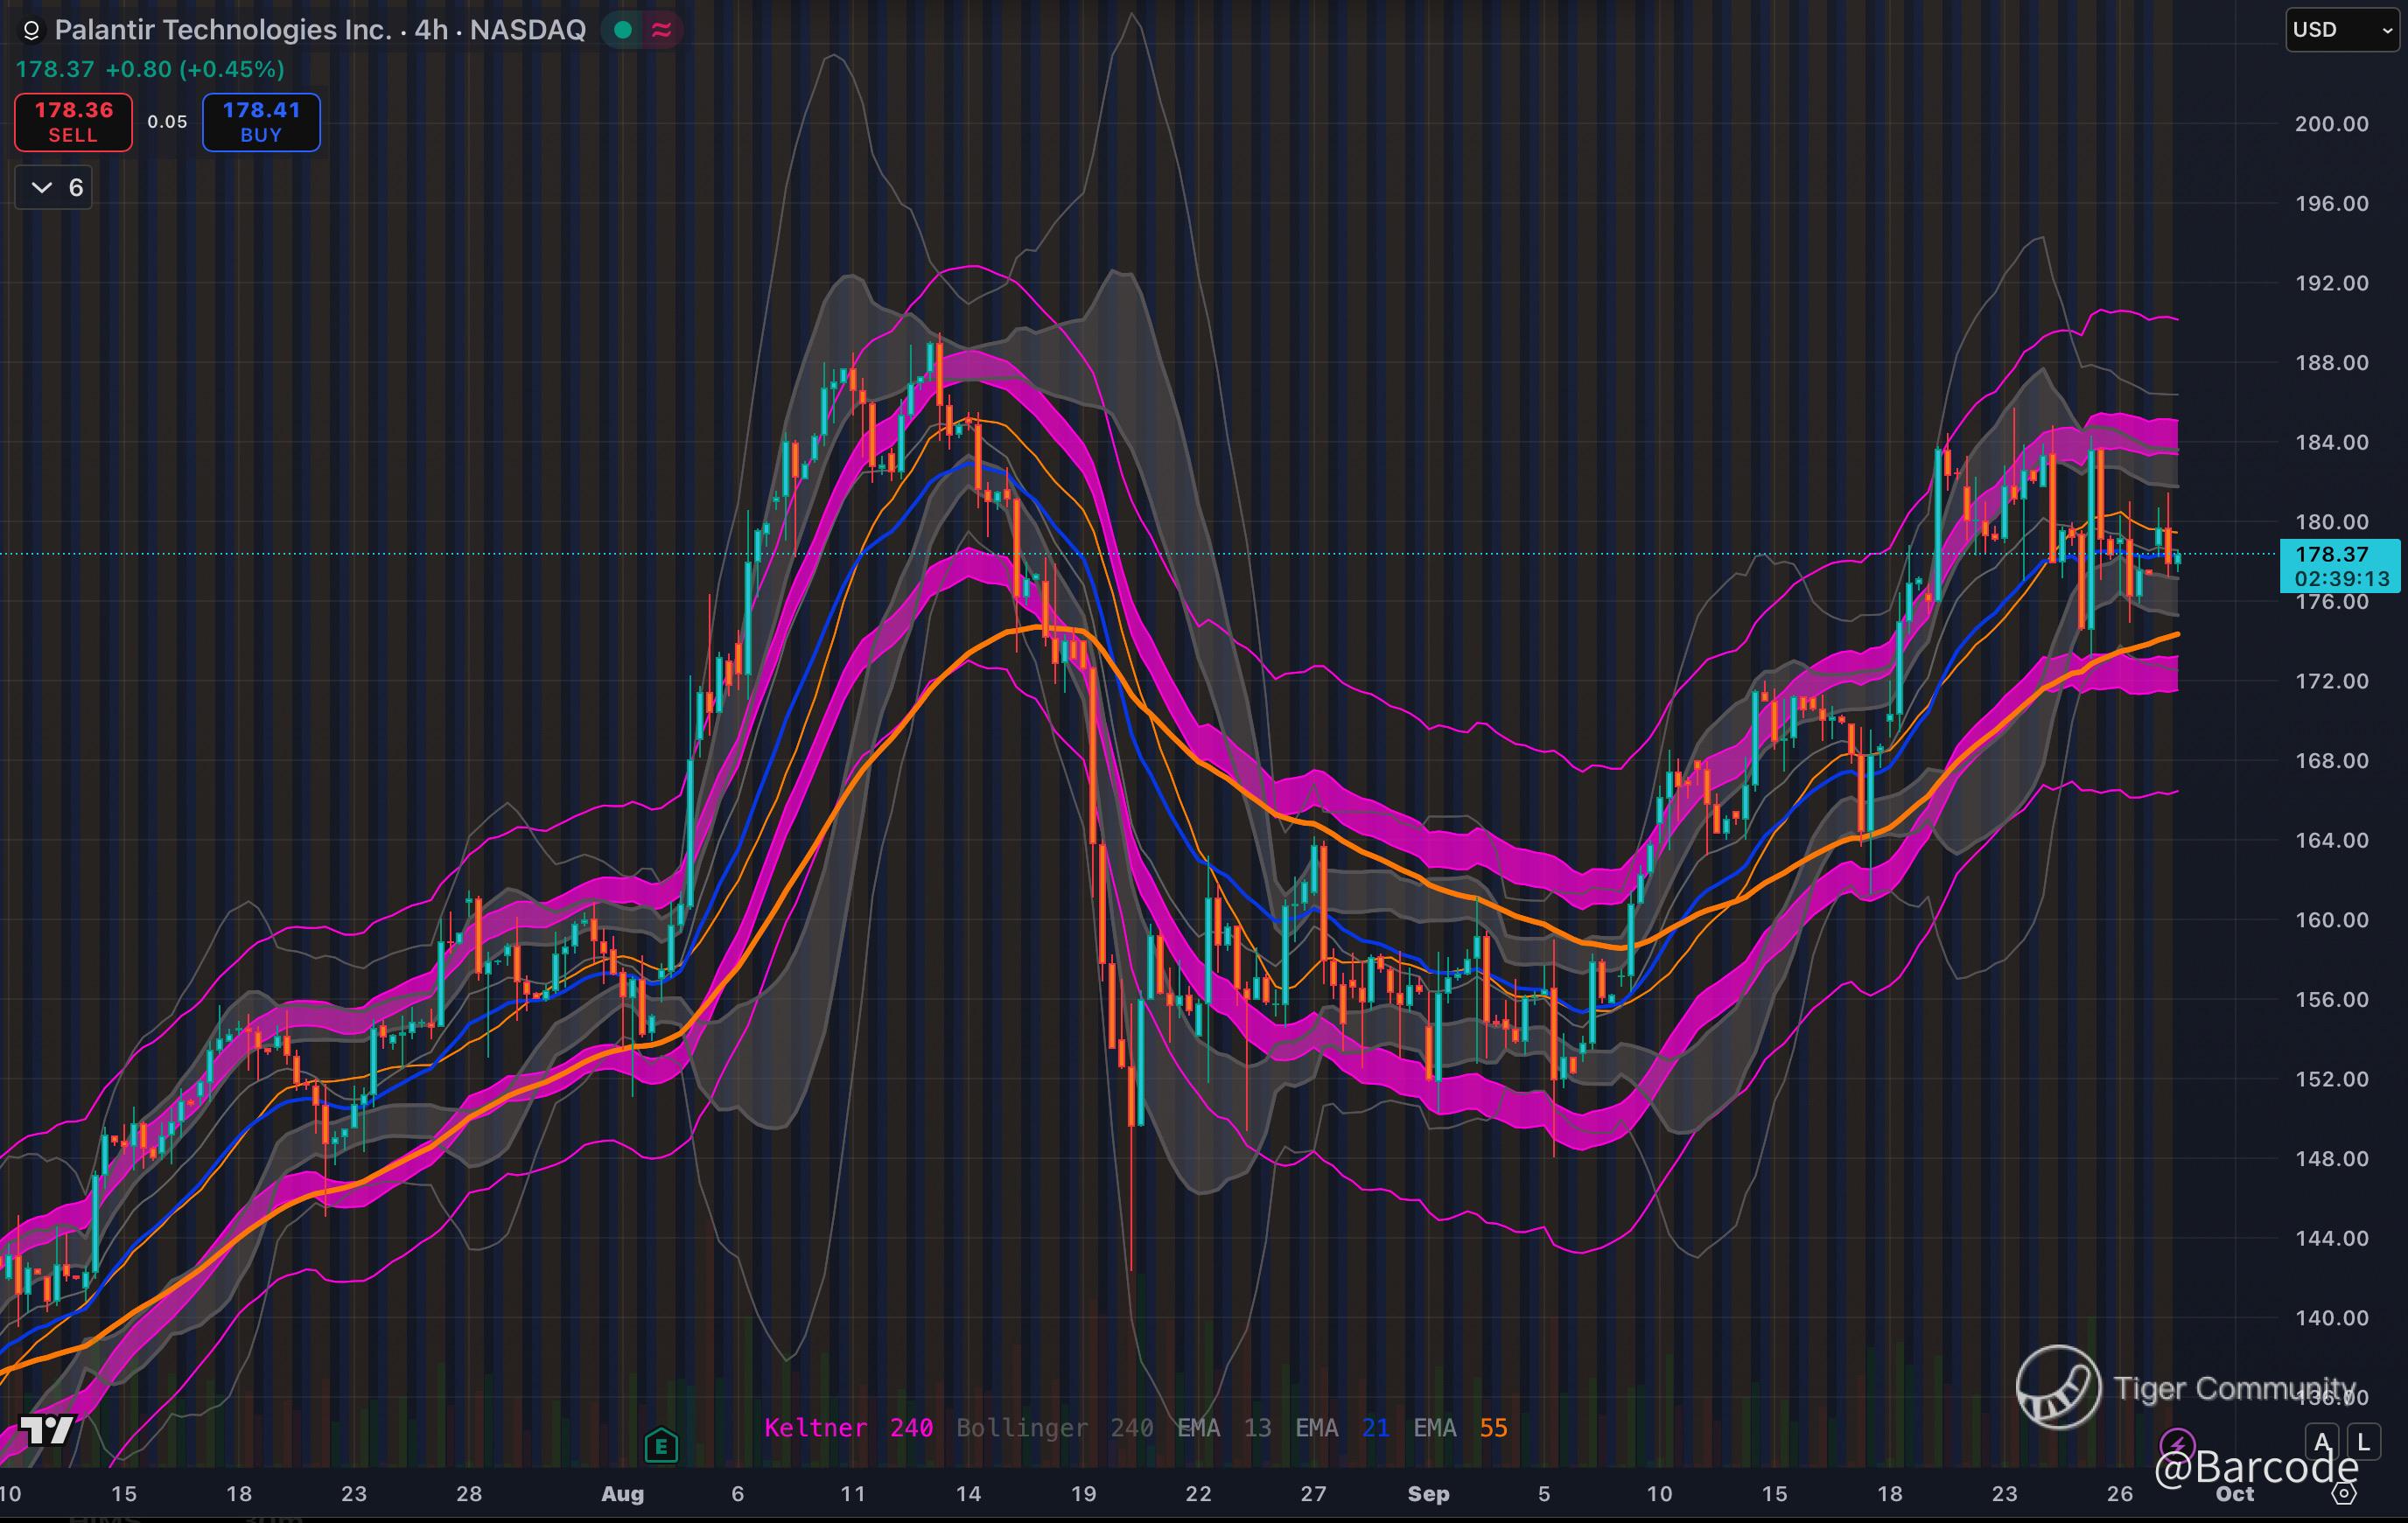Click the green market open status dot
The width and height of the screenshot is (2408, 1523).
(x=623, y=30)
